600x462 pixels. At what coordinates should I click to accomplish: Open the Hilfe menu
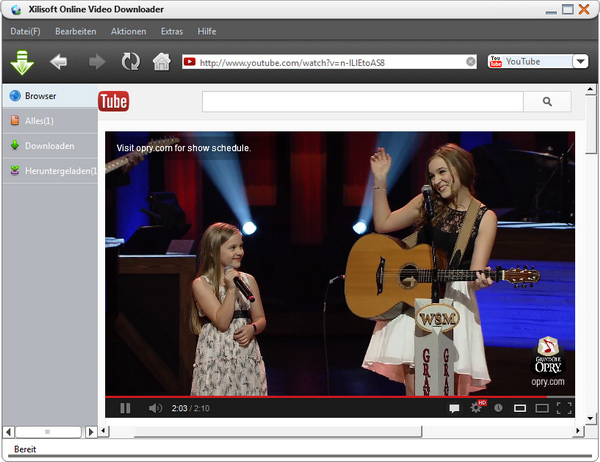point(207,31)
